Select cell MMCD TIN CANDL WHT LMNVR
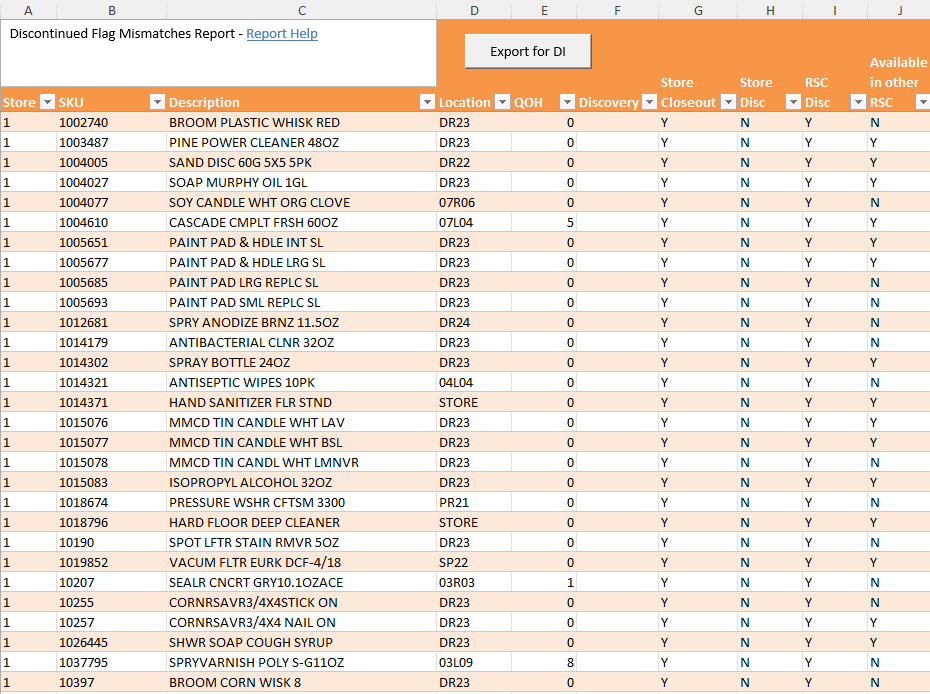 (x=301, y=463)
